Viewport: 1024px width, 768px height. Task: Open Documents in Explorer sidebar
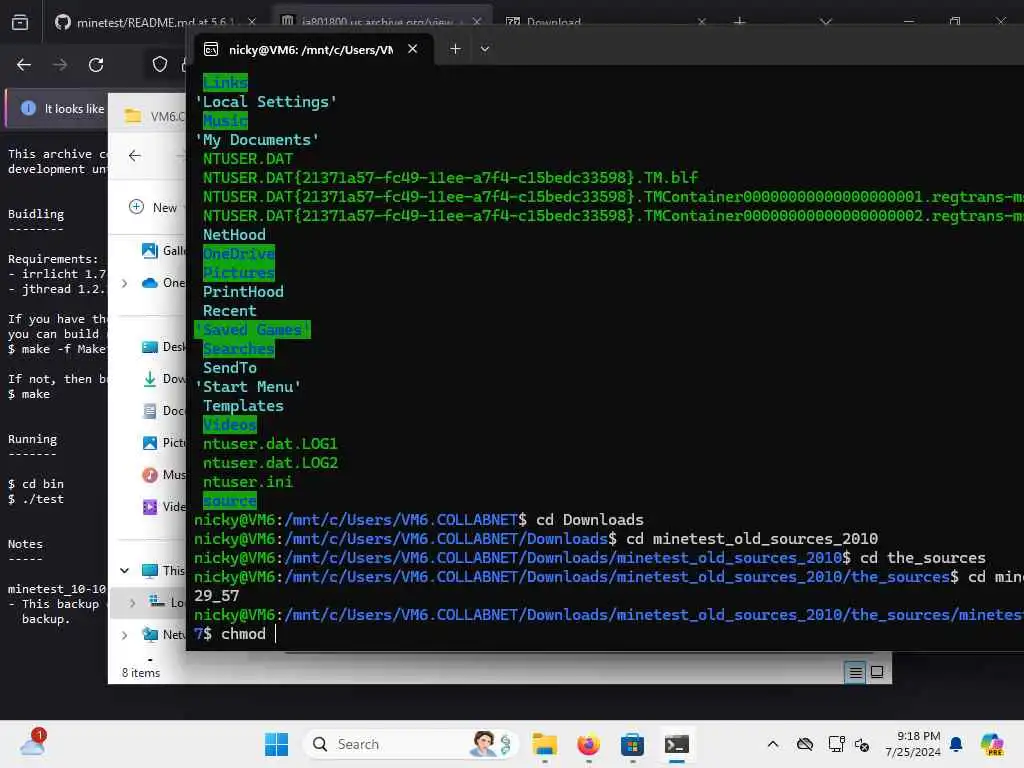pos(162,411)
